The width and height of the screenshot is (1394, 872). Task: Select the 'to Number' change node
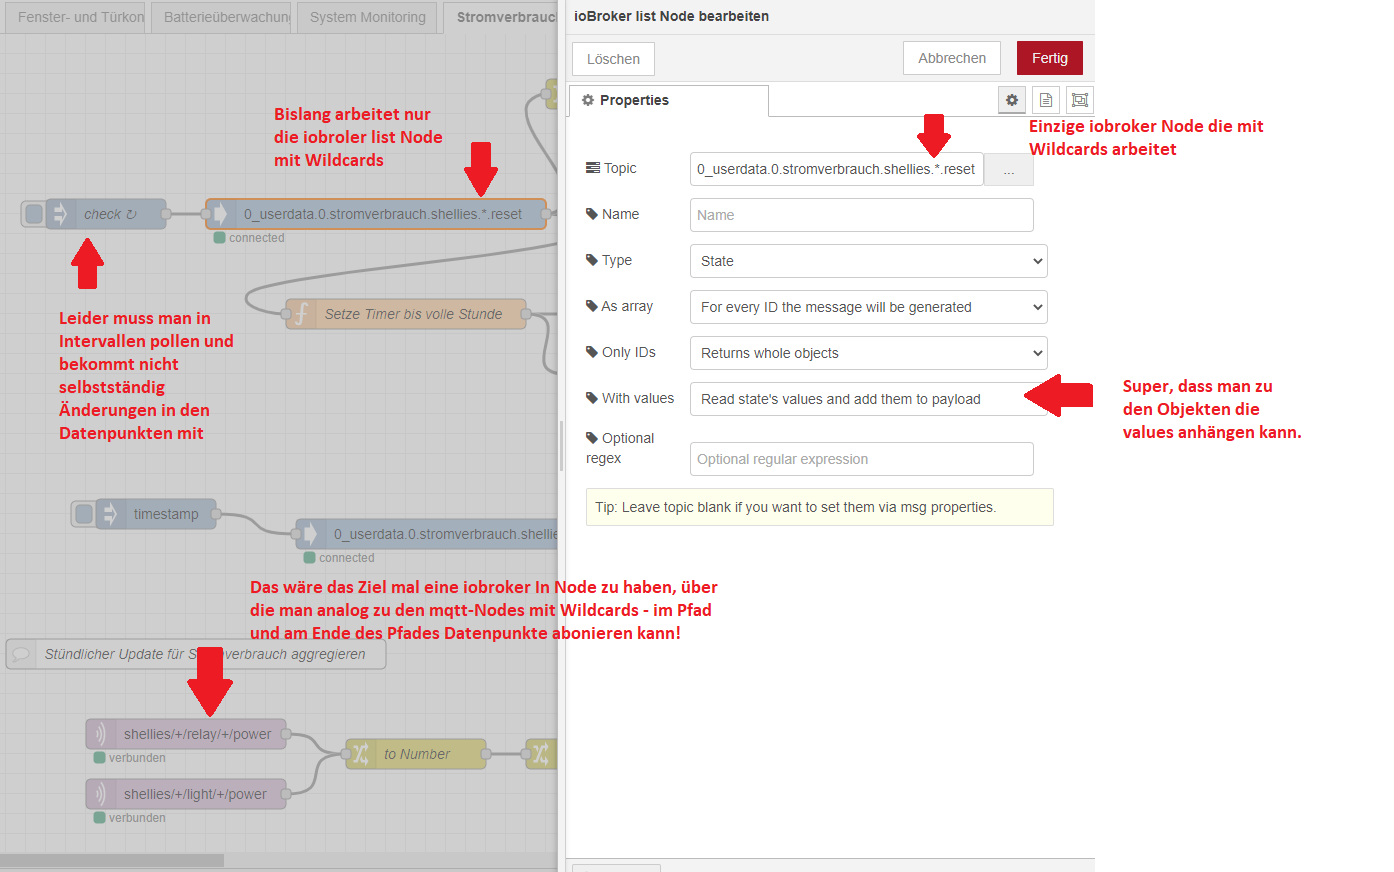point(416,754)
